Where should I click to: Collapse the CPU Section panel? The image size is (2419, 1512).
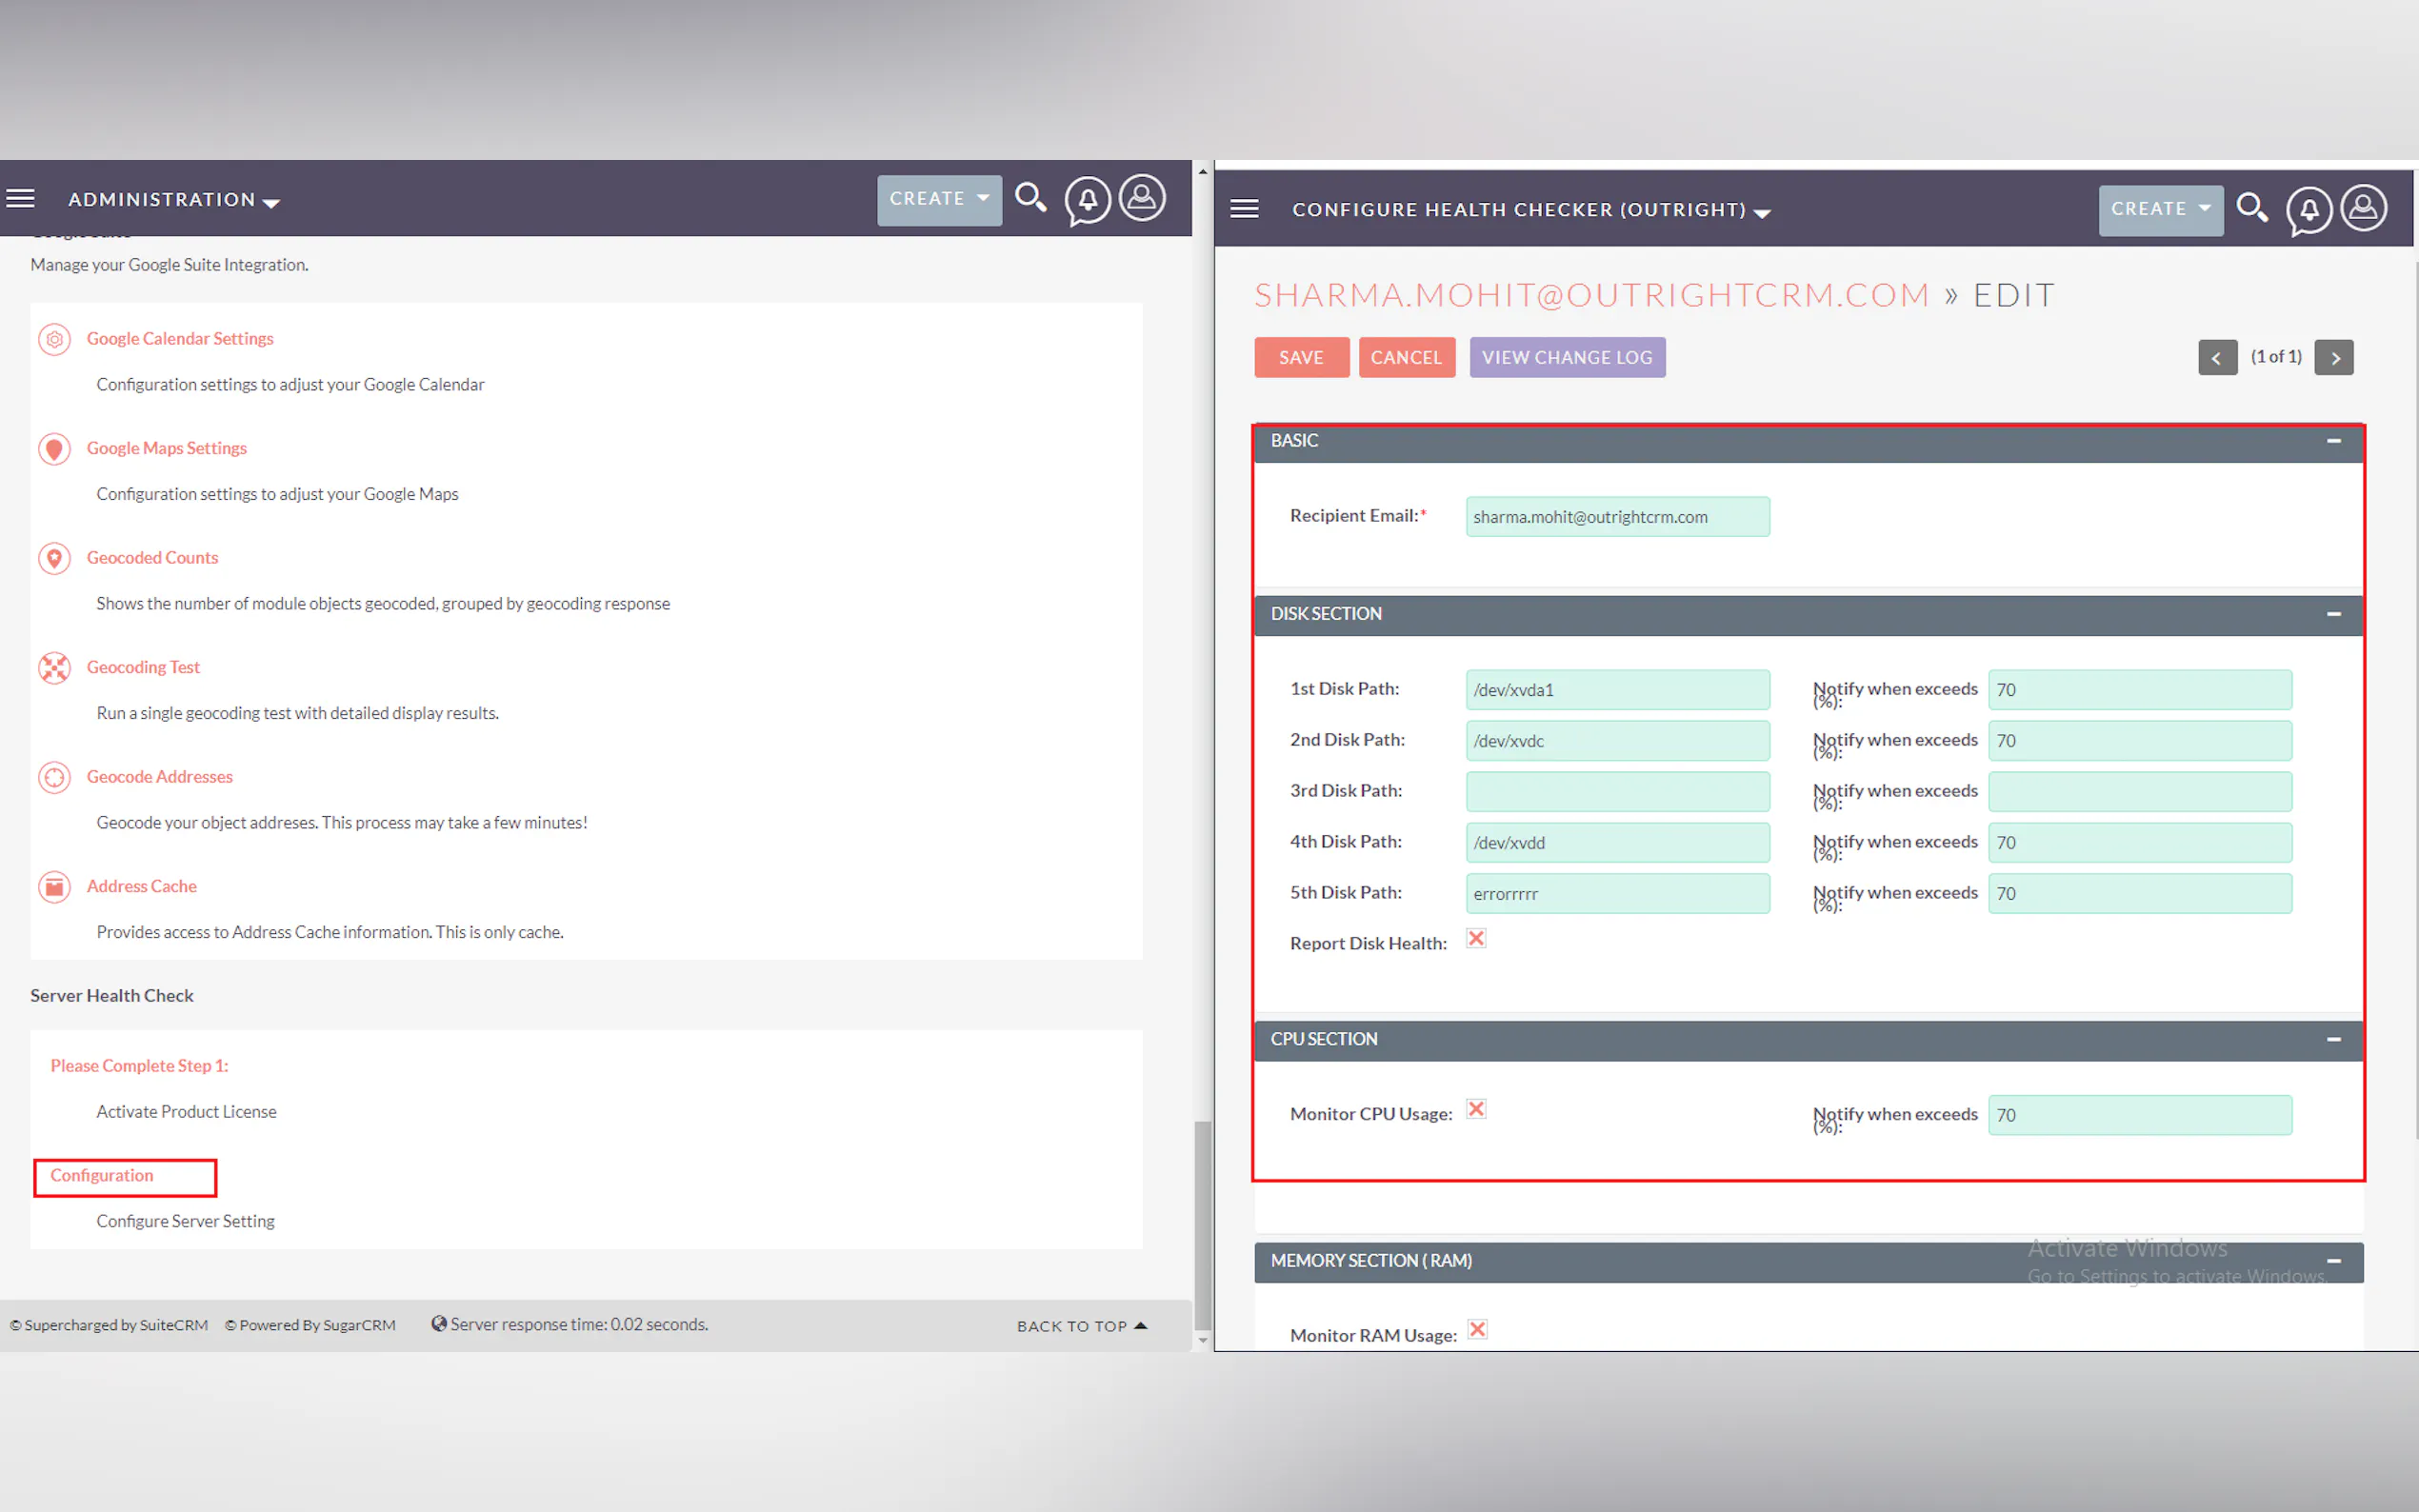coord(2333,1040)
